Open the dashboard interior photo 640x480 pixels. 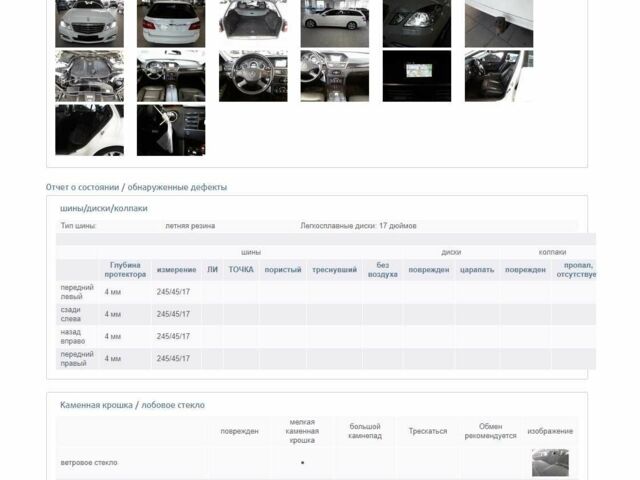point(171,76)
